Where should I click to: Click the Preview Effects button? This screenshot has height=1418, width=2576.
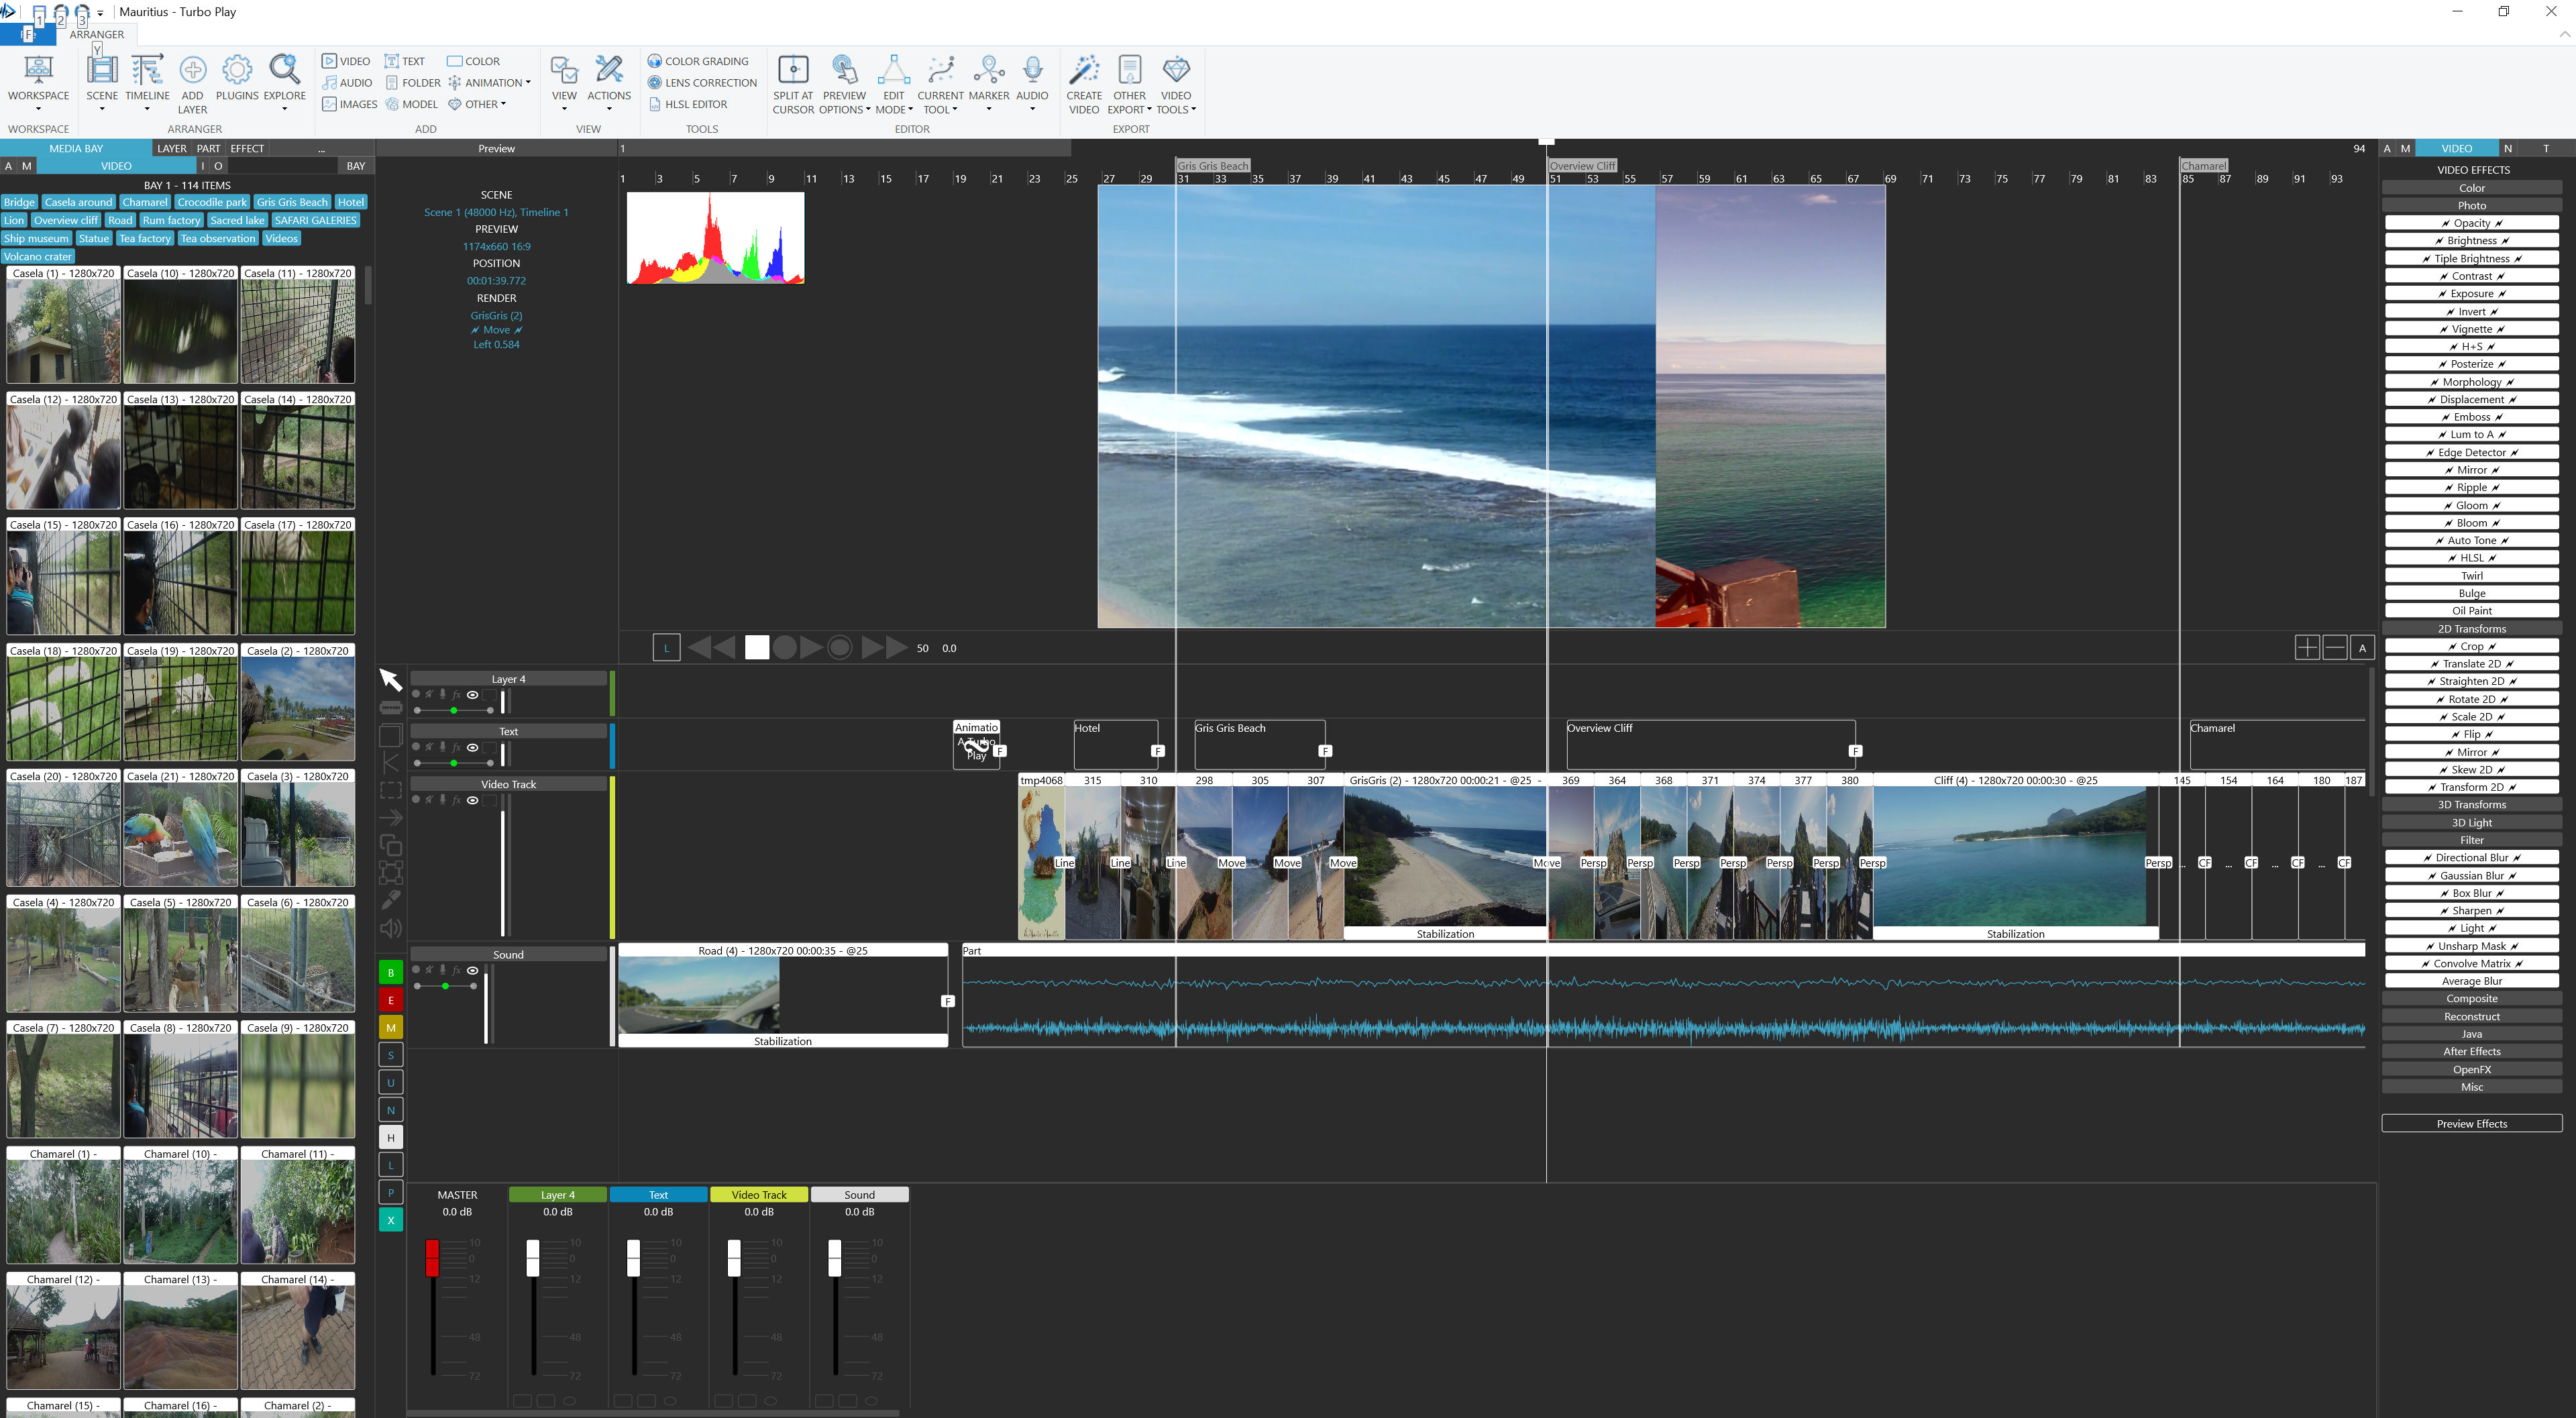[x=2471, y=1124]
